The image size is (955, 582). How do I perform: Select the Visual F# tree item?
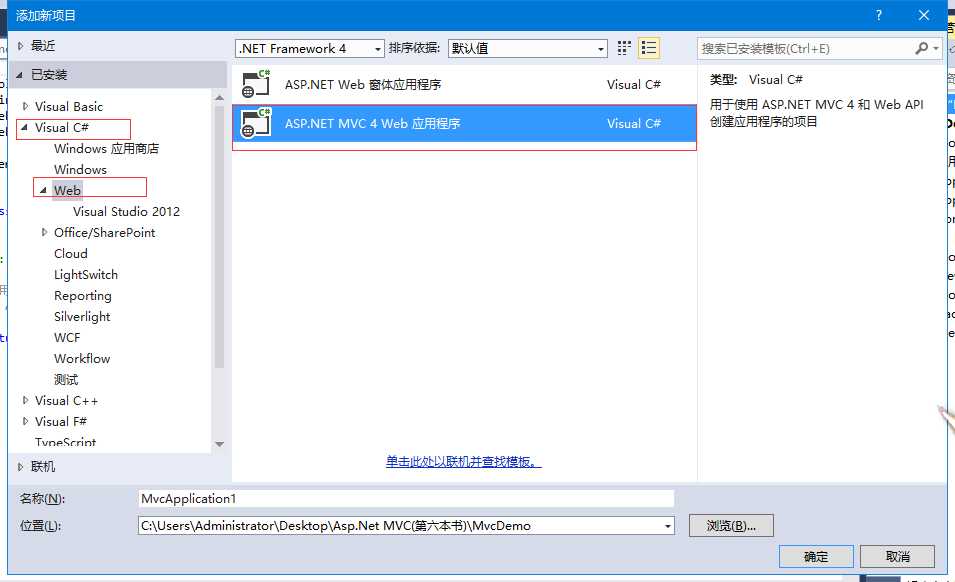(61, 421)
